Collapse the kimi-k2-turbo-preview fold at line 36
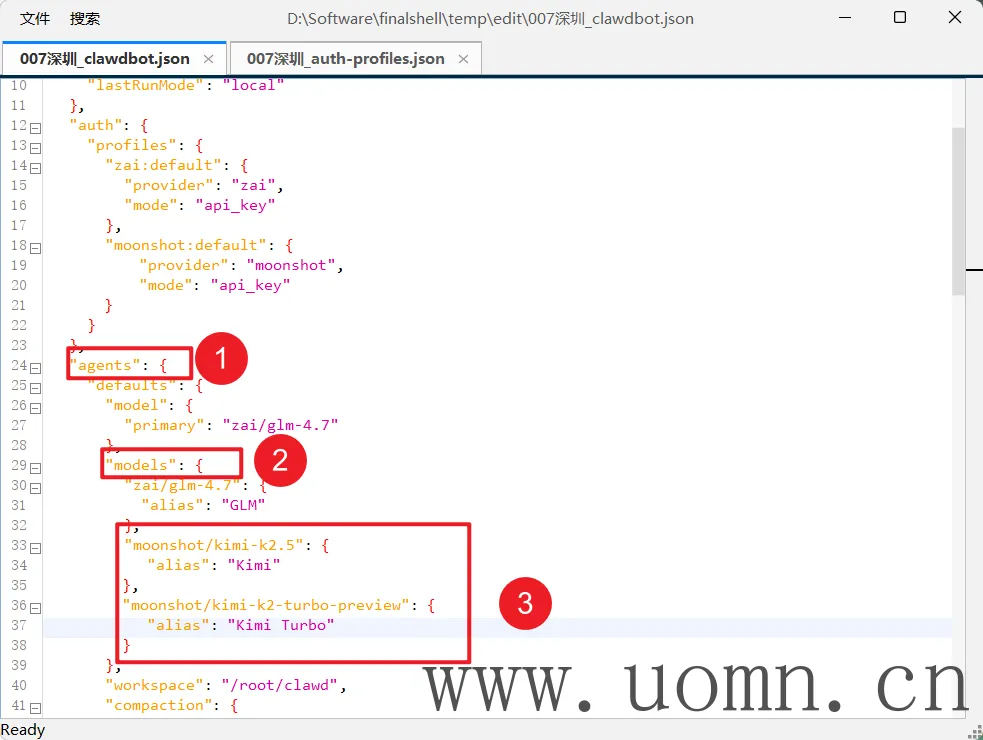983x740 pixels. [x=36, y=607]
